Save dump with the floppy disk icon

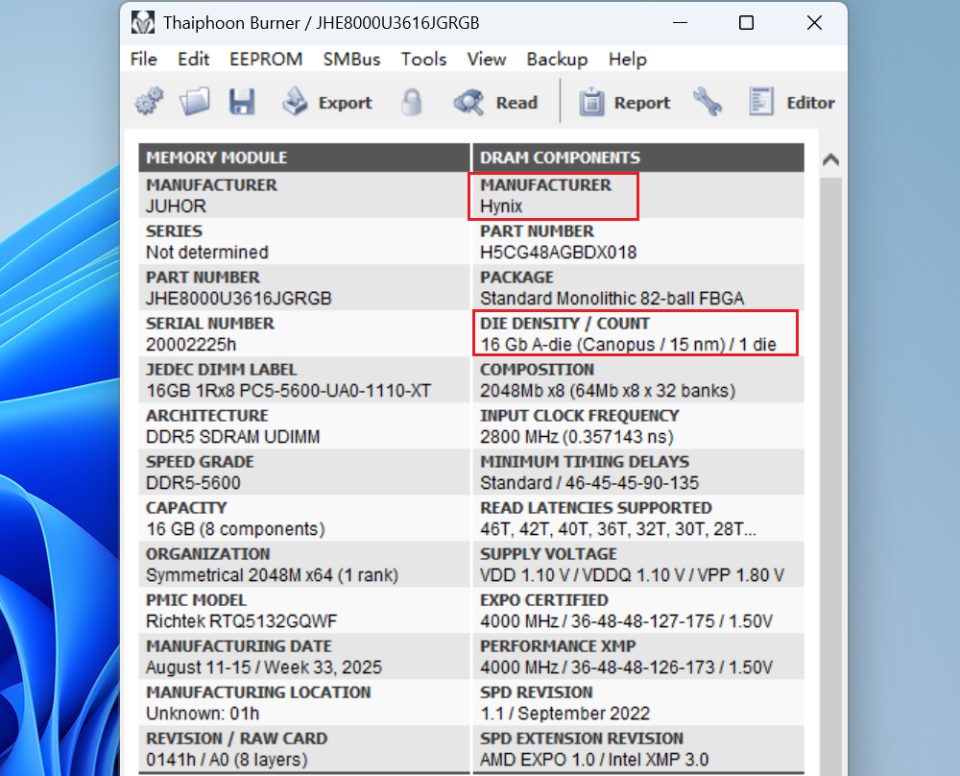pyautogui.click(x=242, y=102)
